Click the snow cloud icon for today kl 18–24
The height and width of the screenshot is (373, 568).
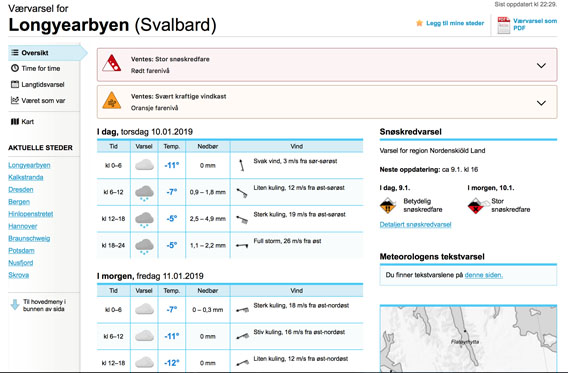(144, 246)
